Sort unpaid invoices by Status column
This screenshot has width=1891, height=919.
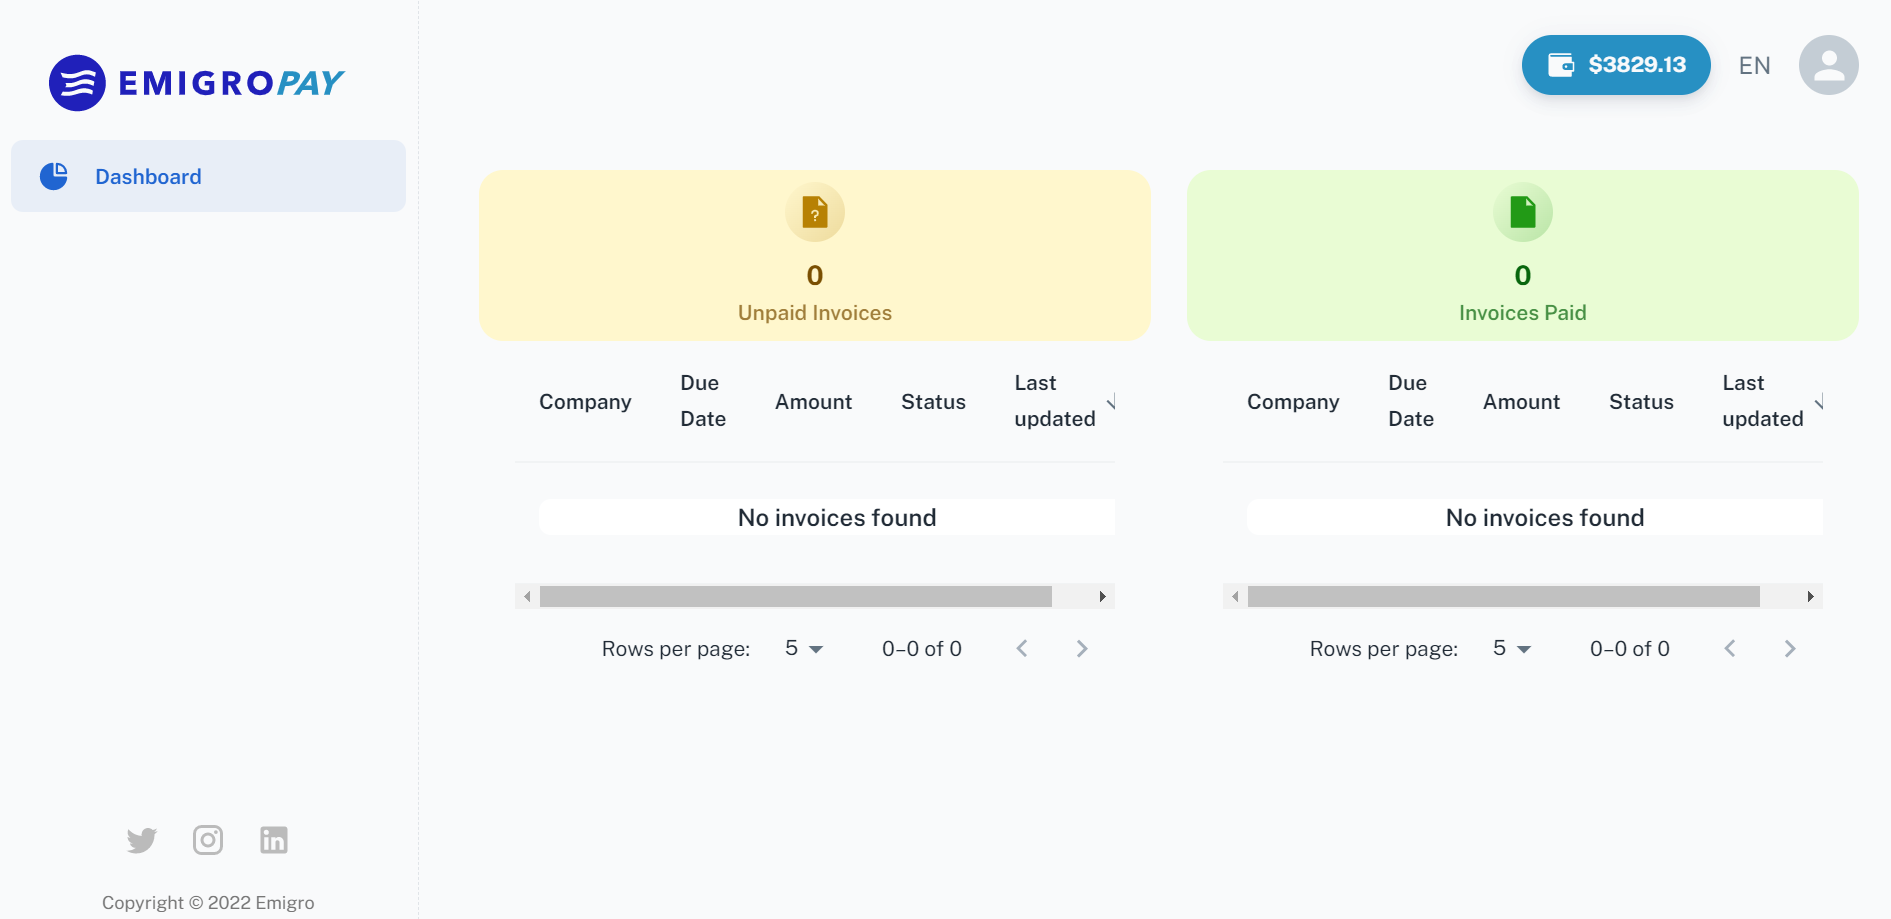933,402
